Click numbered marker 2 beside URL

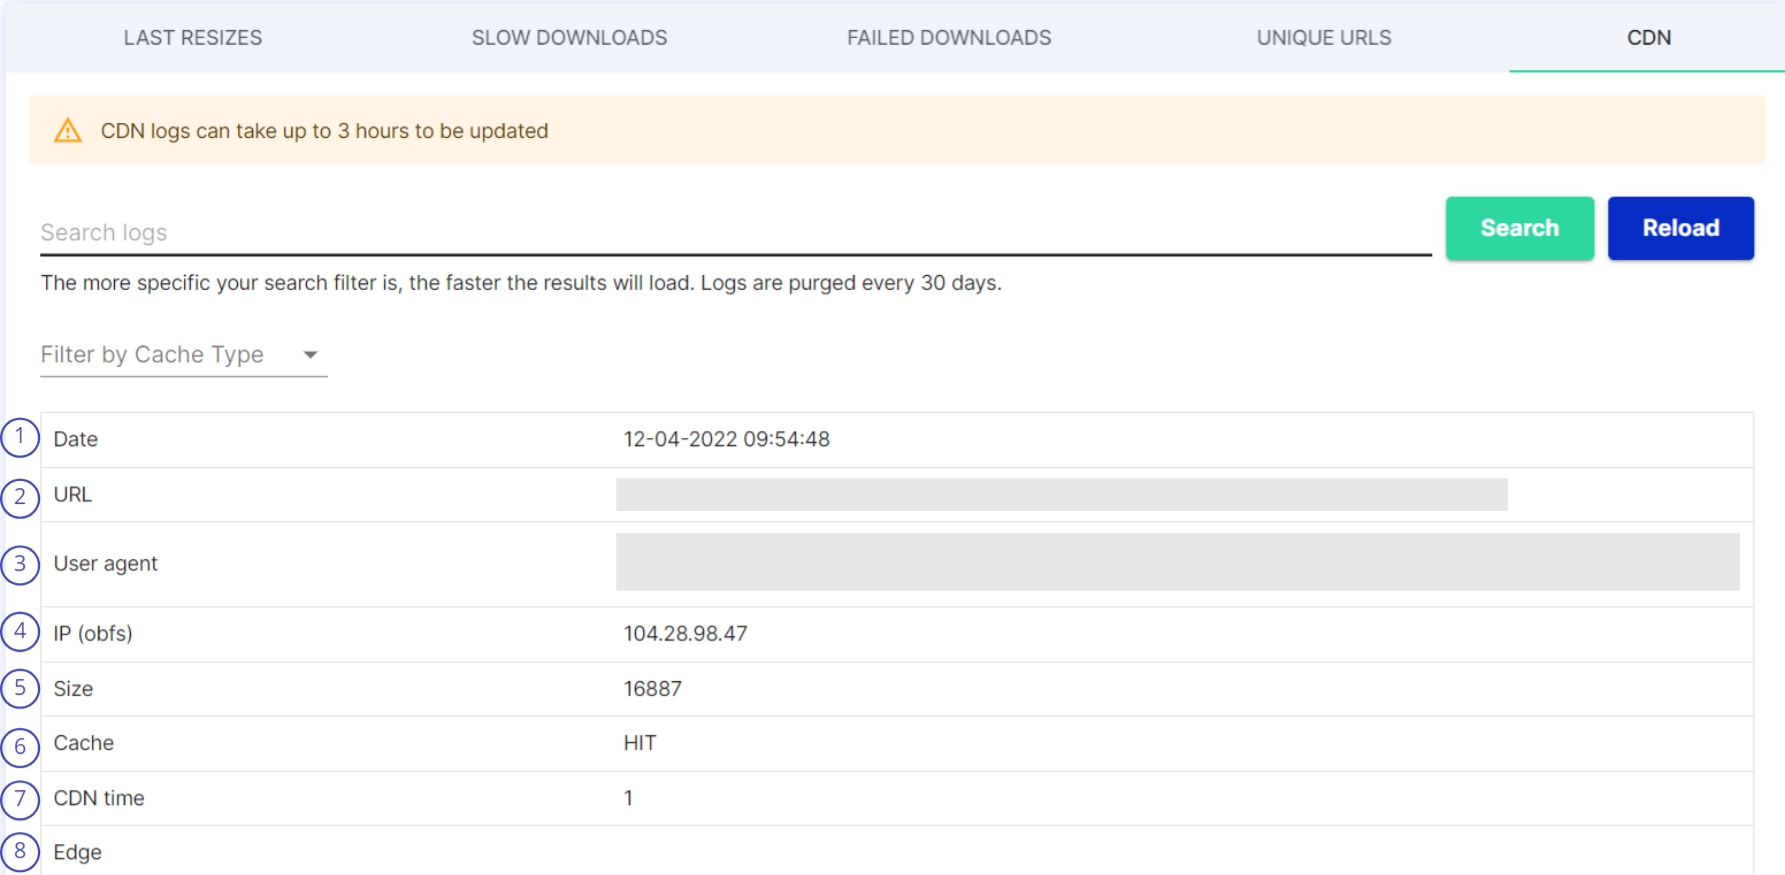[x=20, y=497]
